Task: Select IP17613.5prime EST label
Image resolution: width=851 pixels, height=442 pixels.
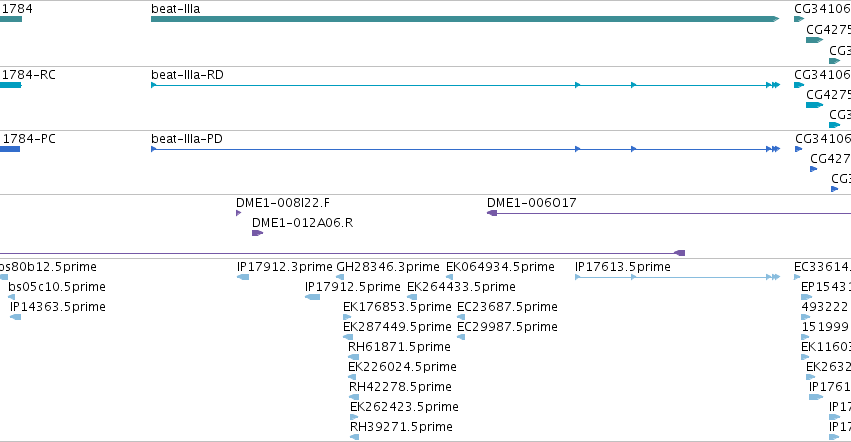Action: point(623,267)
